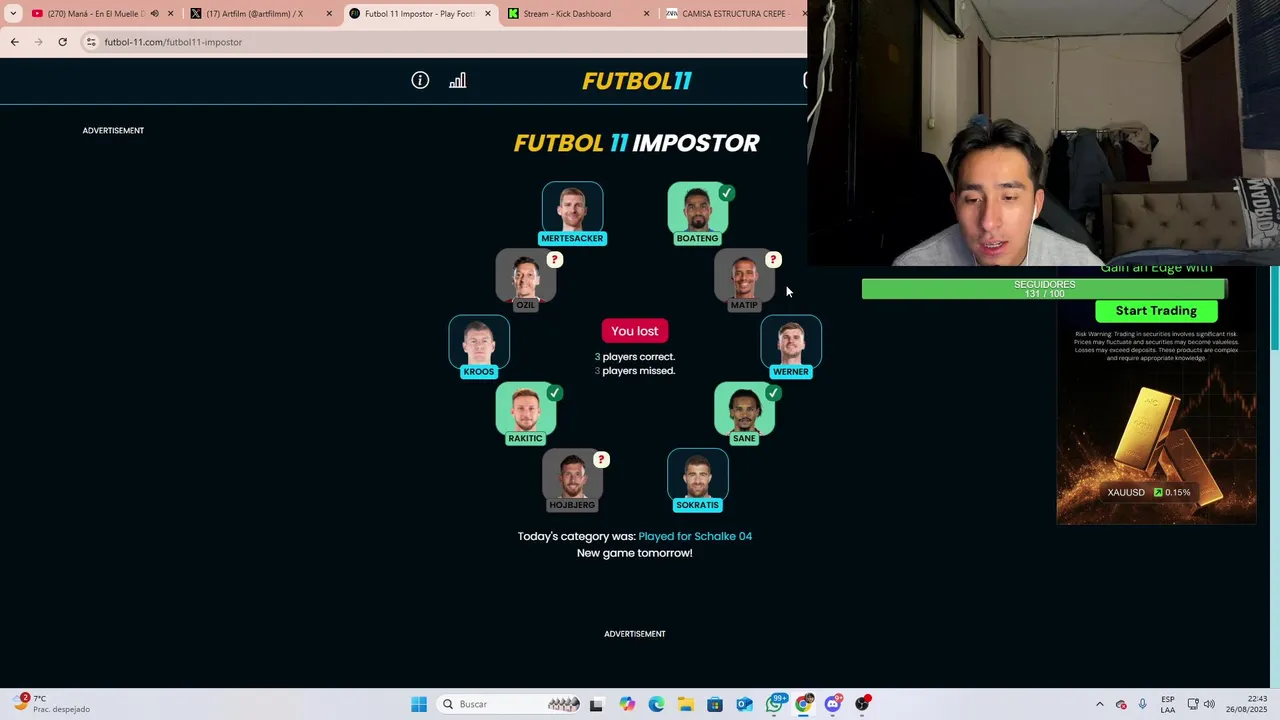Click the checkmark badge on Sane
Image resolution: width=1280 pixels, height=720 pixels.
pos(772,393)
